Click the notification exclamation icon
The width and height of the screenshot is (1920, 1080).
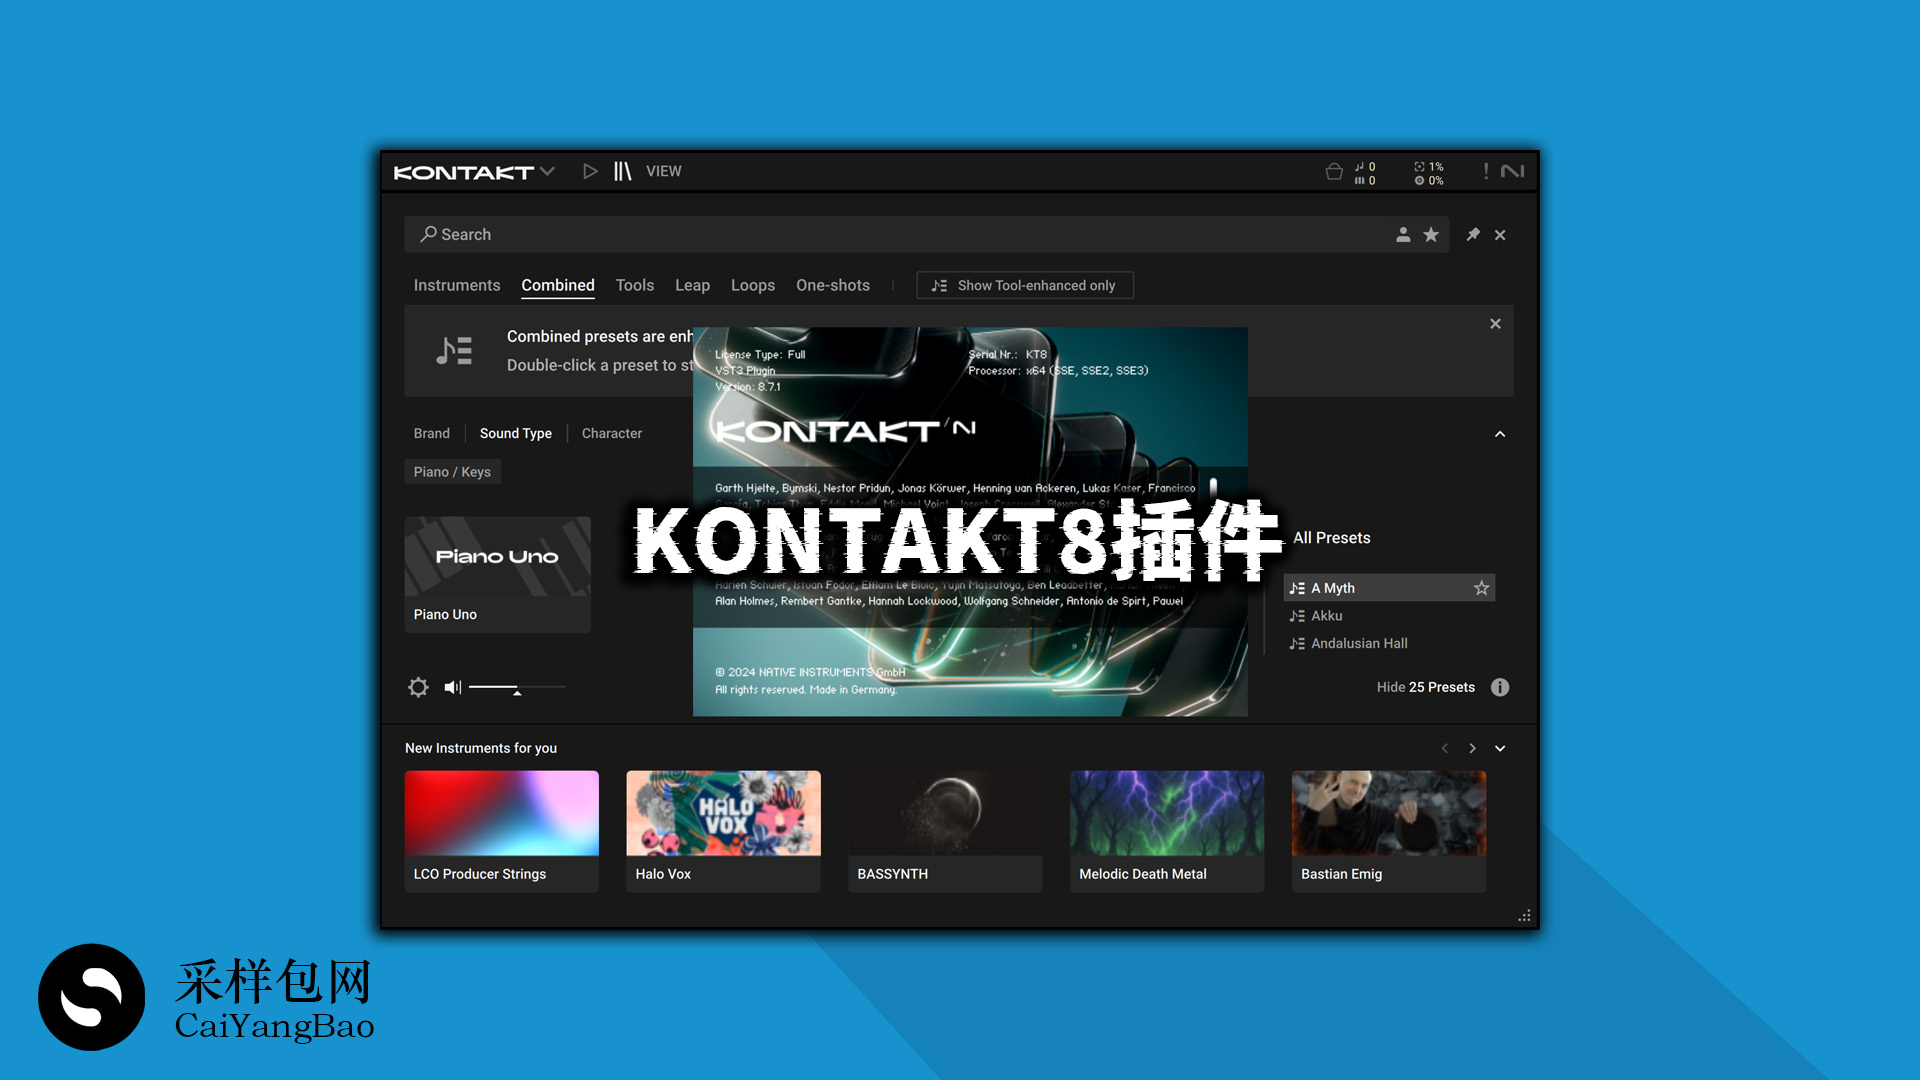coord(1485,170)
